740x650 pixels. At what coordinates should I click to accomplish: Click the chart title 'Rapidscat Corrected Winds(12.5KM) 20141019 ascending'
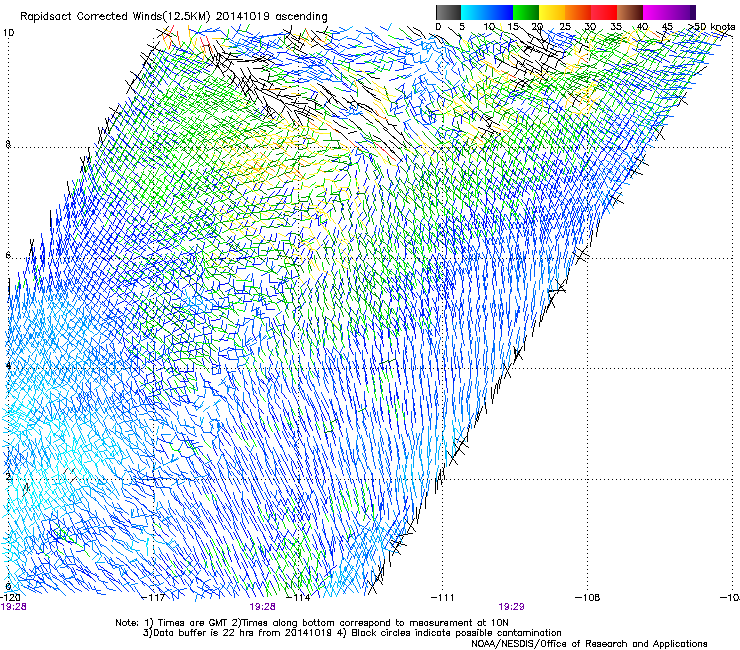(174, 17)
